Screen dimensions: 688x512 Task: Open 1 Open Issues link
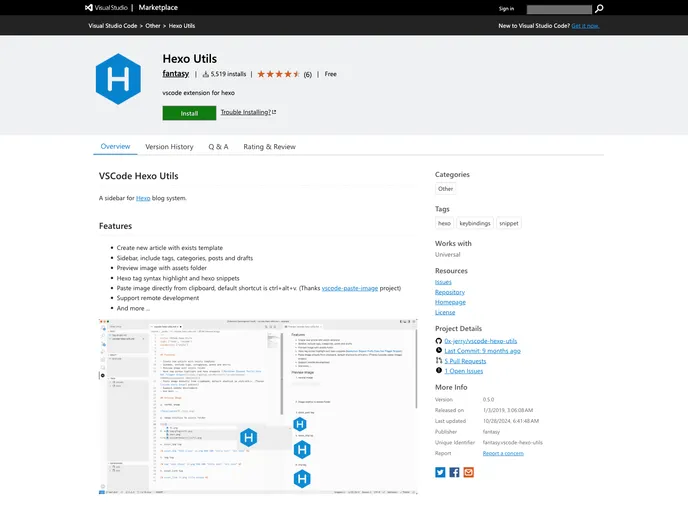point(463,371)
